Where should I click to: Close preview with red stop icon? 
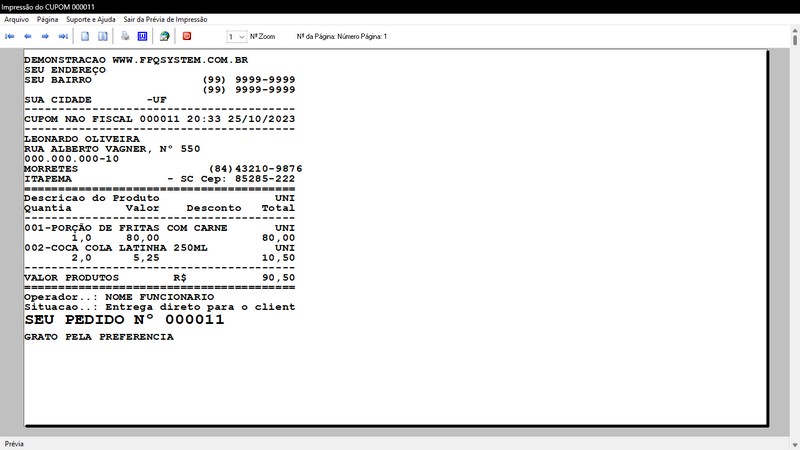click(x=187, y=36)
